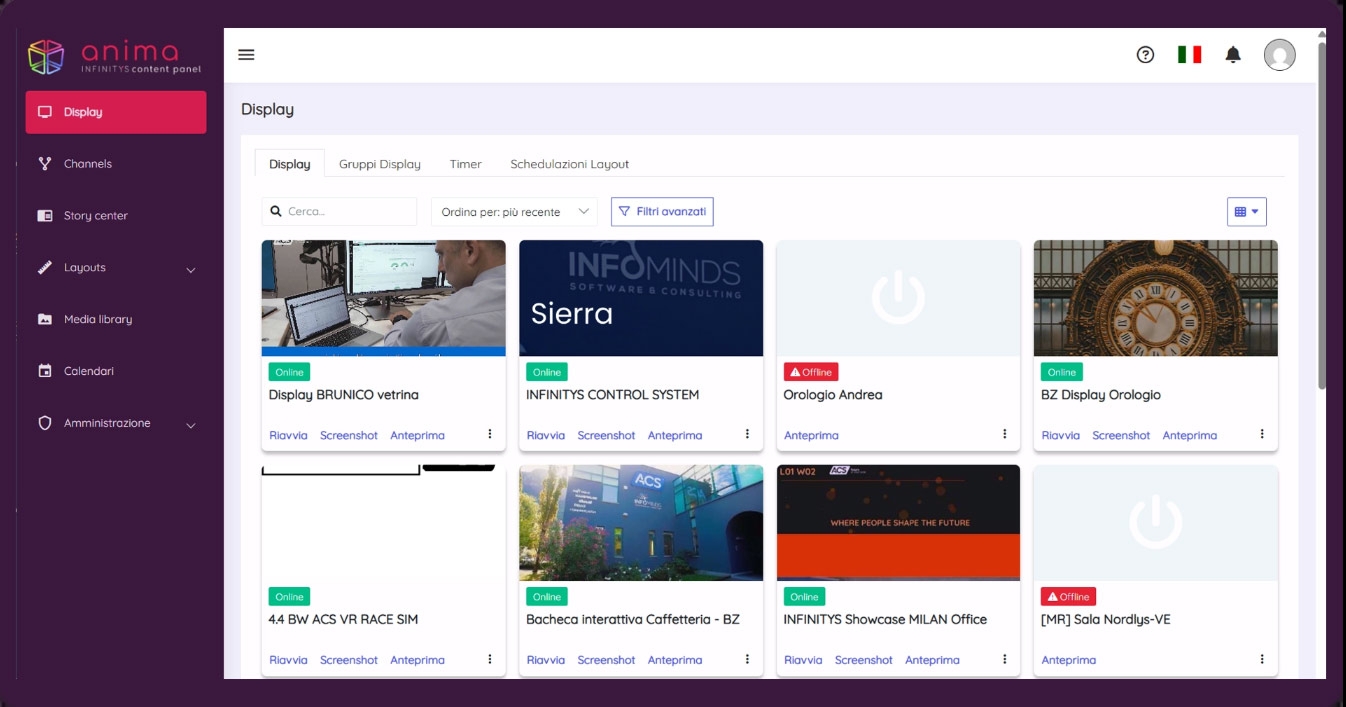Switch to Schedulazioni Layout tab
Image resolution: width=1346 pixels, height=707 pixels.
click(x=570, y=164)
